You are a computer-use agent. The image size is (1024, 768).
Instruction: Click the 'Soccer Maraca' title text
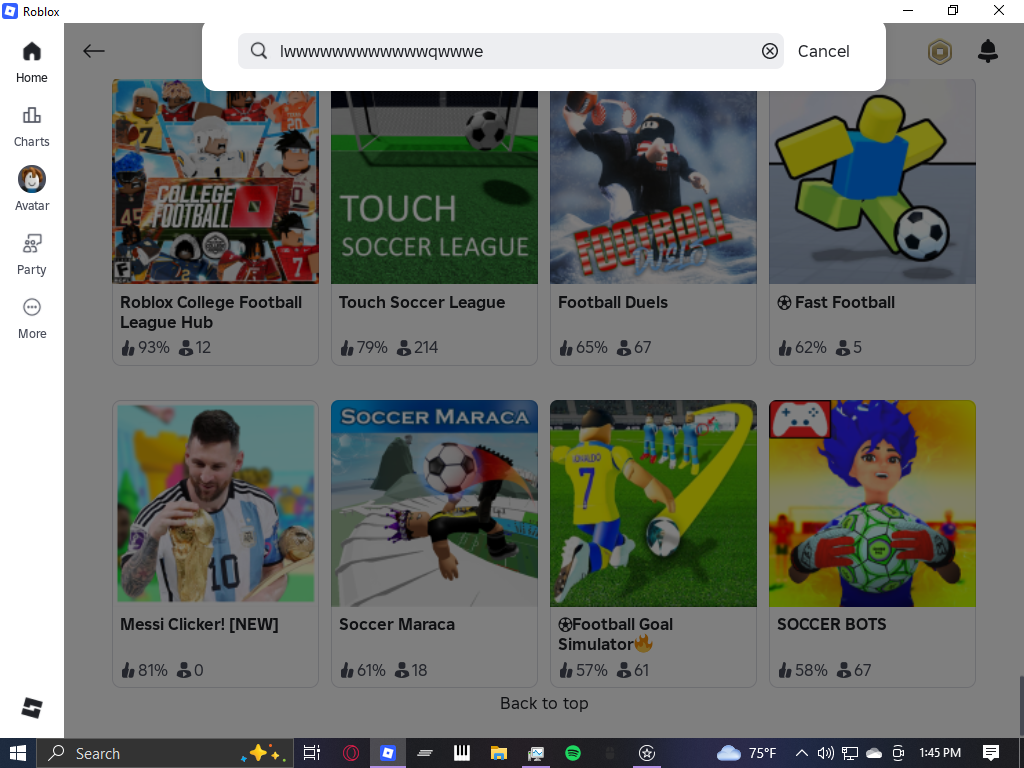click(x=396, y=624)
